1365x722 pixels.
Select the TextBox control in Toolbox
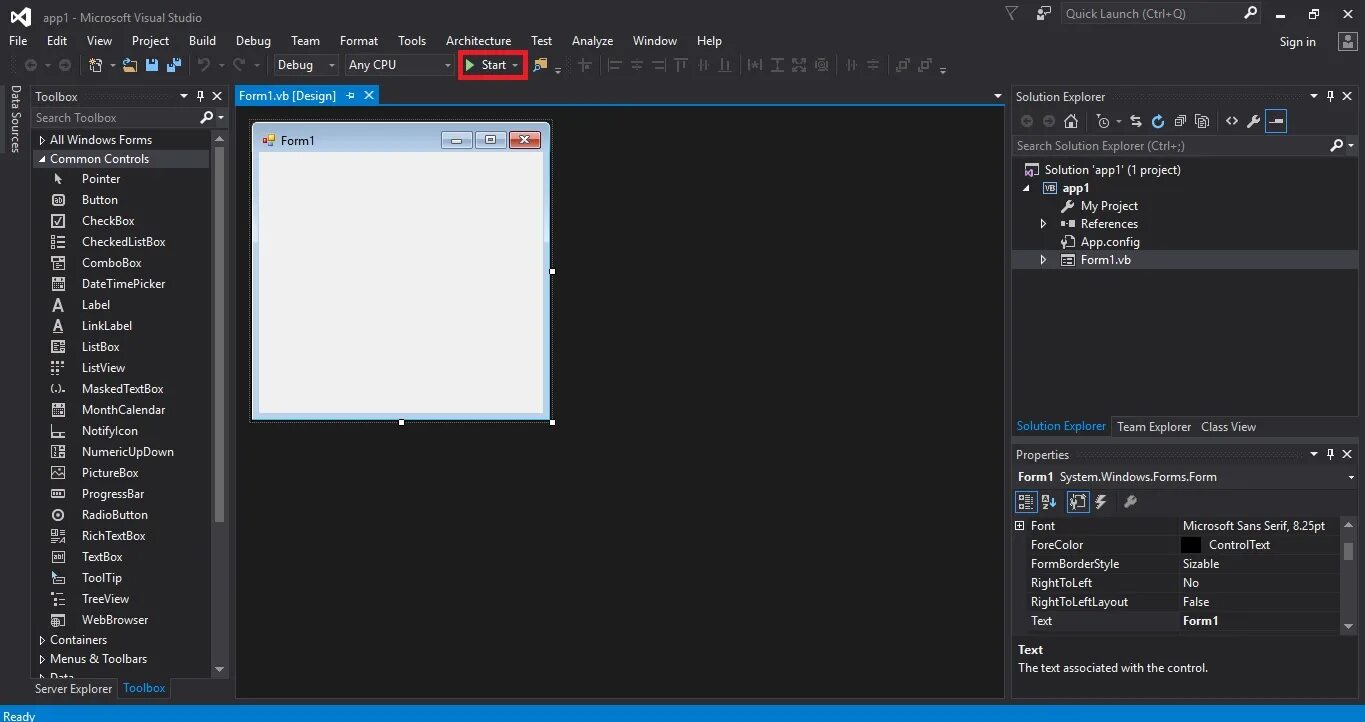(x=102, y=557)
